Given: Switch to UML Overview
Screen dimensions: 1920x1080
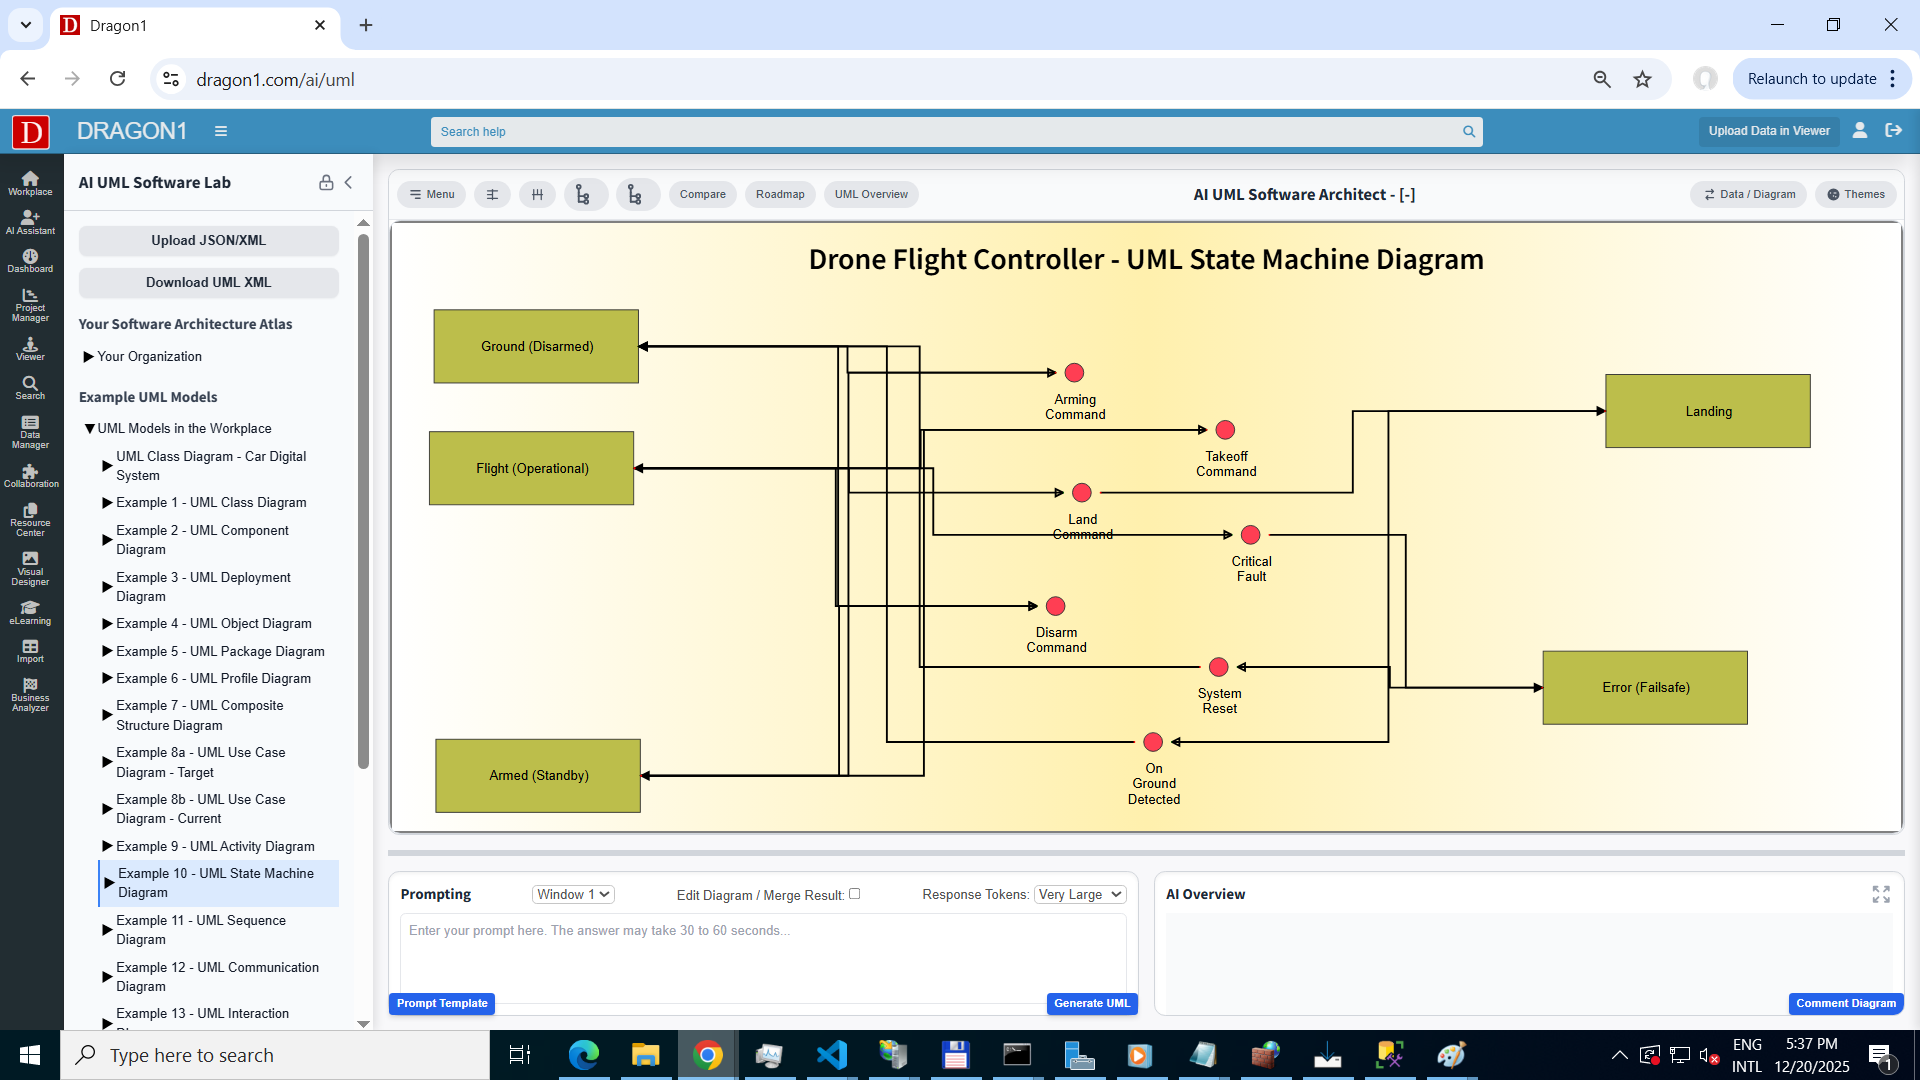Looking at the screenshot, I should point(870,194).
